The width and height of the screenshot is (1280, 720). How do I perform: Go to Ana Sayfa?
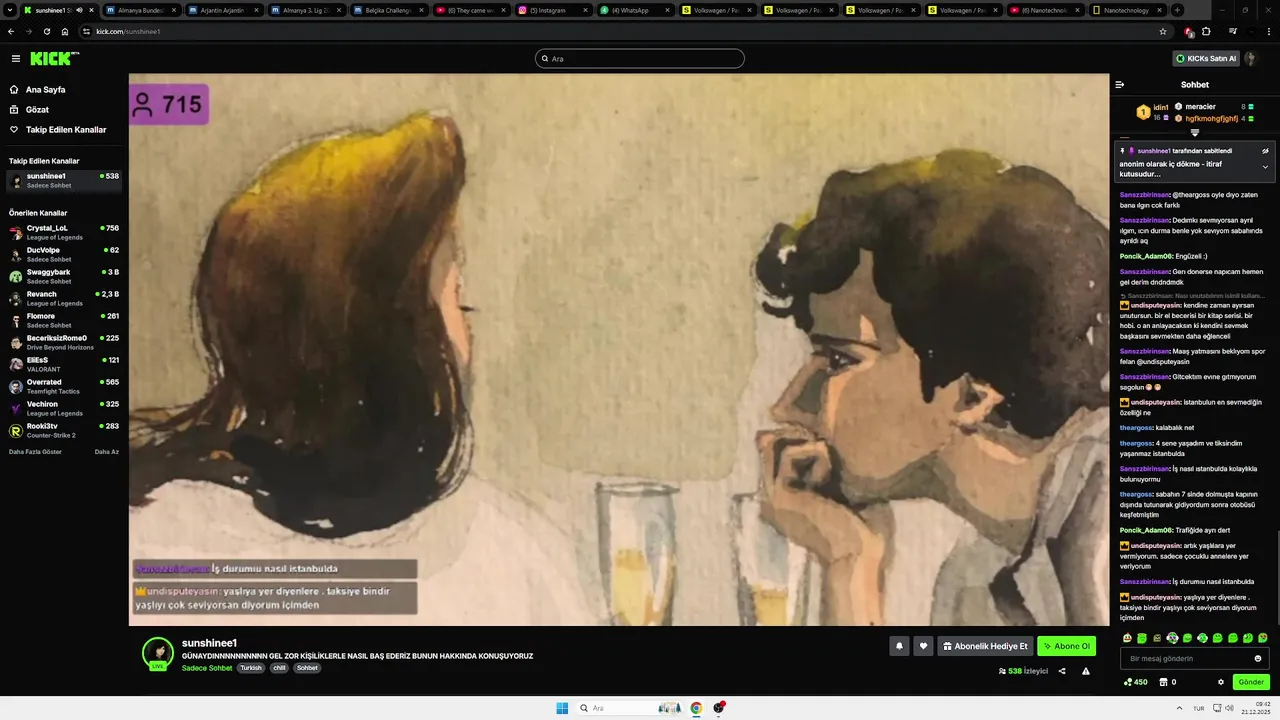tap(46, 89)
